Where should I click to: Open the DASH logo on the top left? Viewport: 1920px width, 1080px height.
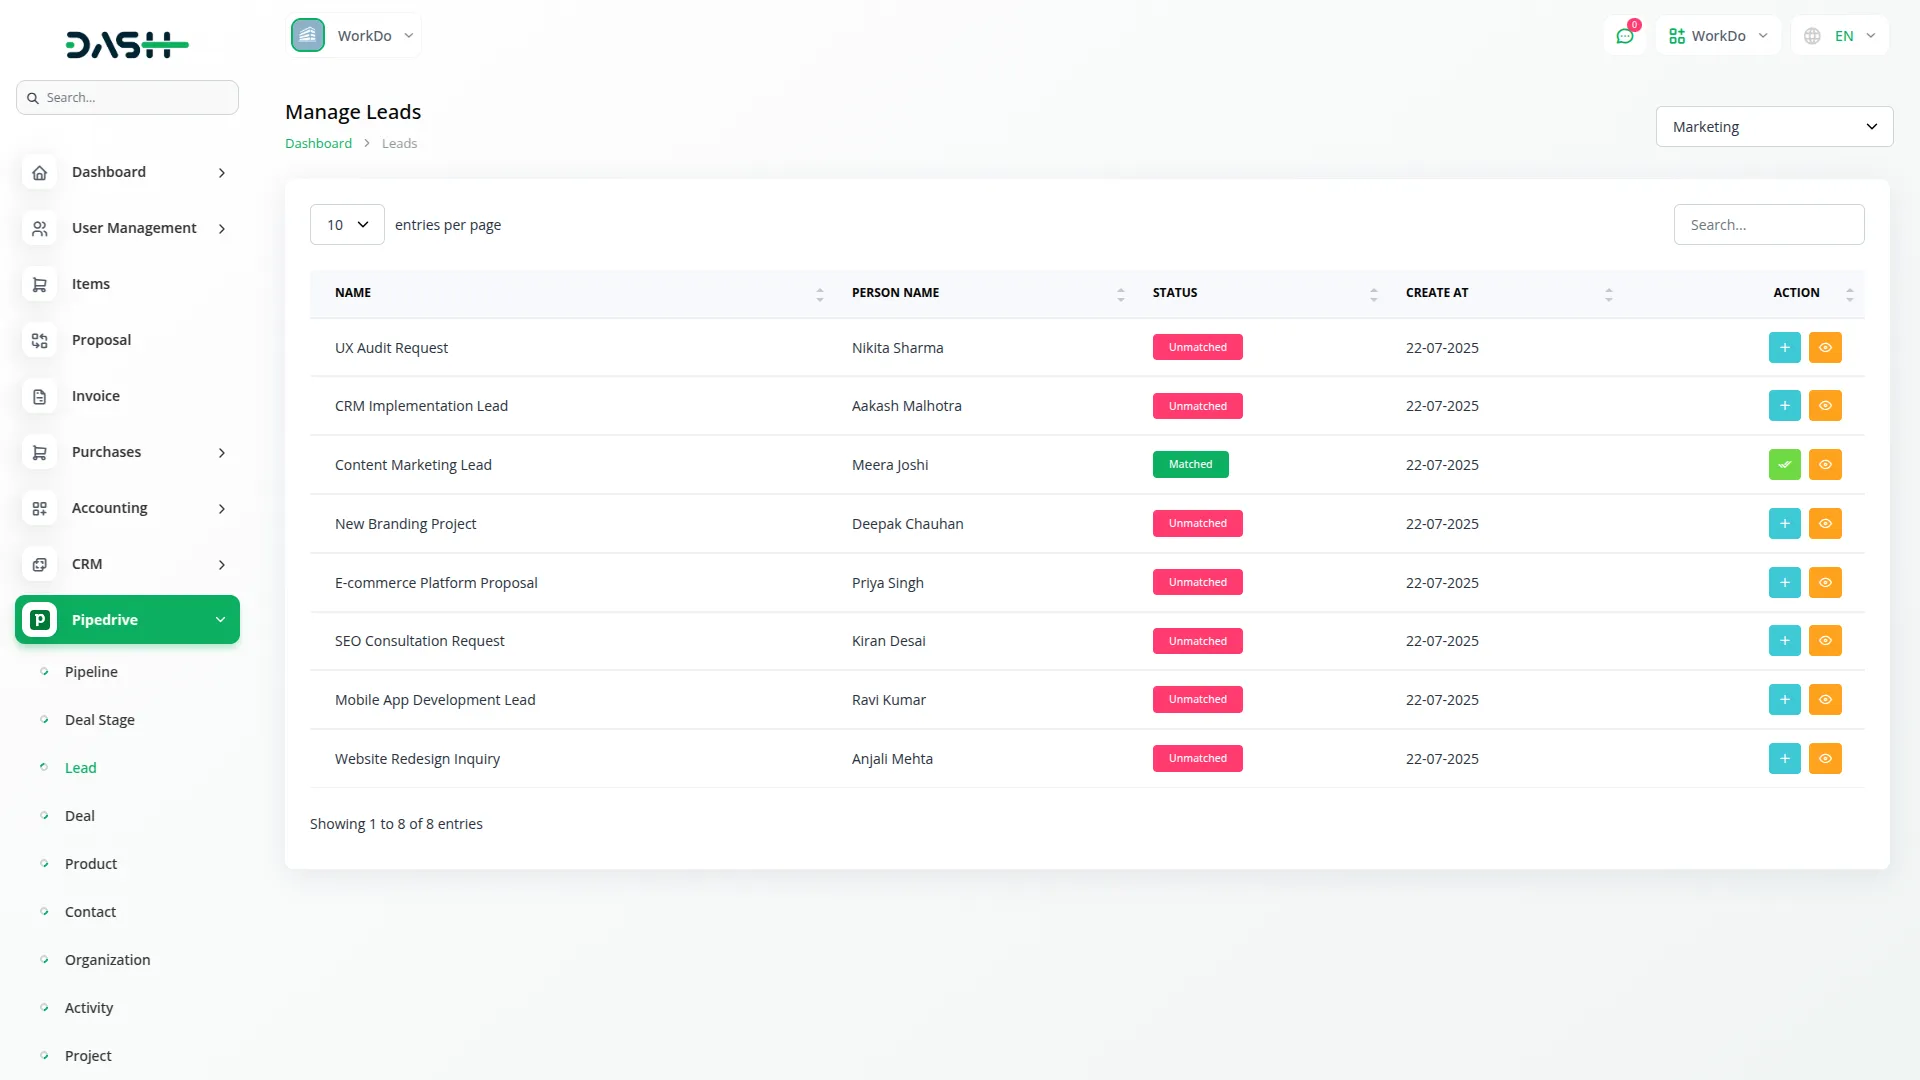127,44
